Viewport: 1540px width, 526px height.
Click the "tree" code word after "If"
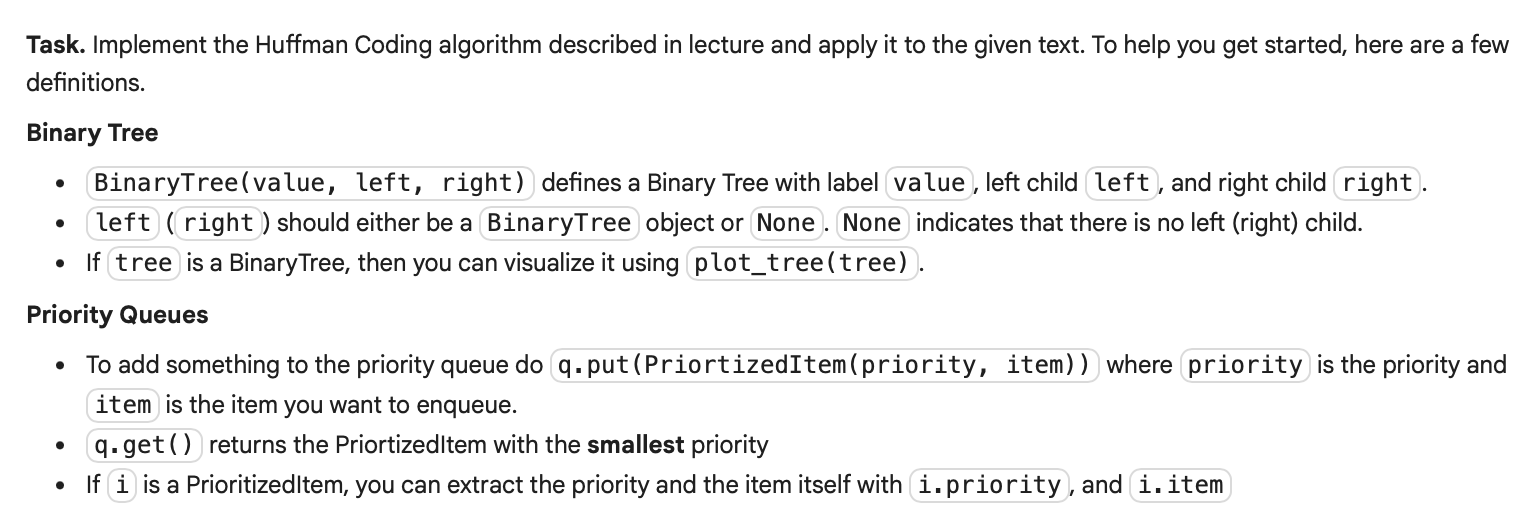144,263
